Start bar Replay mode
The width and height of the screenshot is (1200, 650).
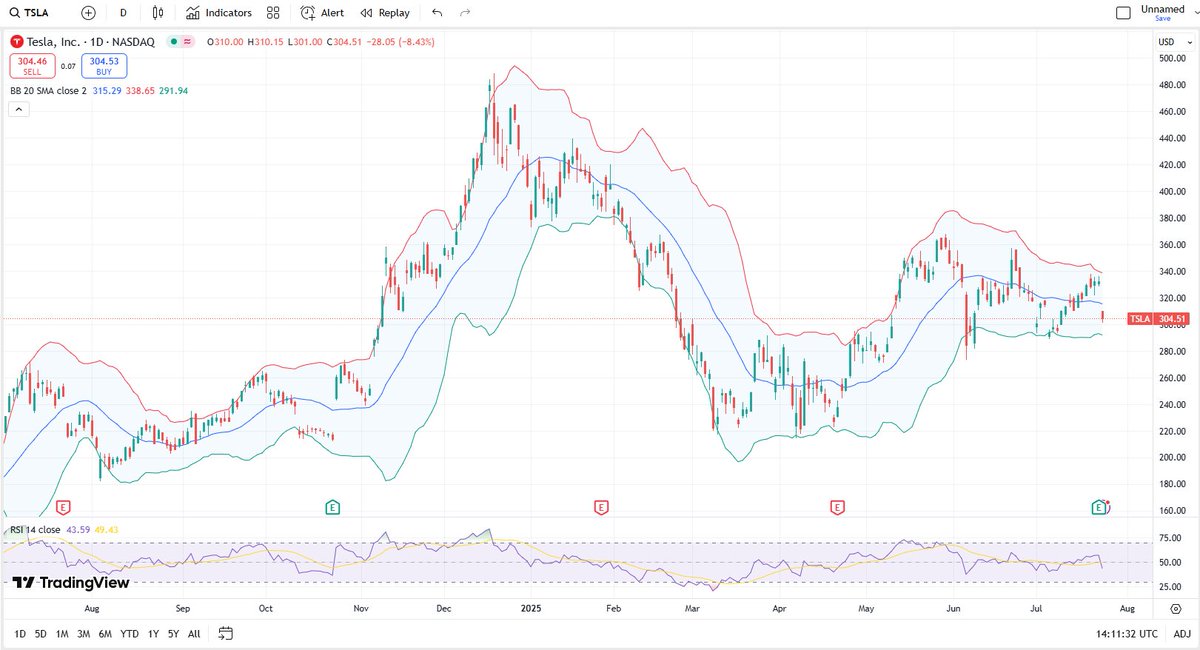tap(385, 13)
